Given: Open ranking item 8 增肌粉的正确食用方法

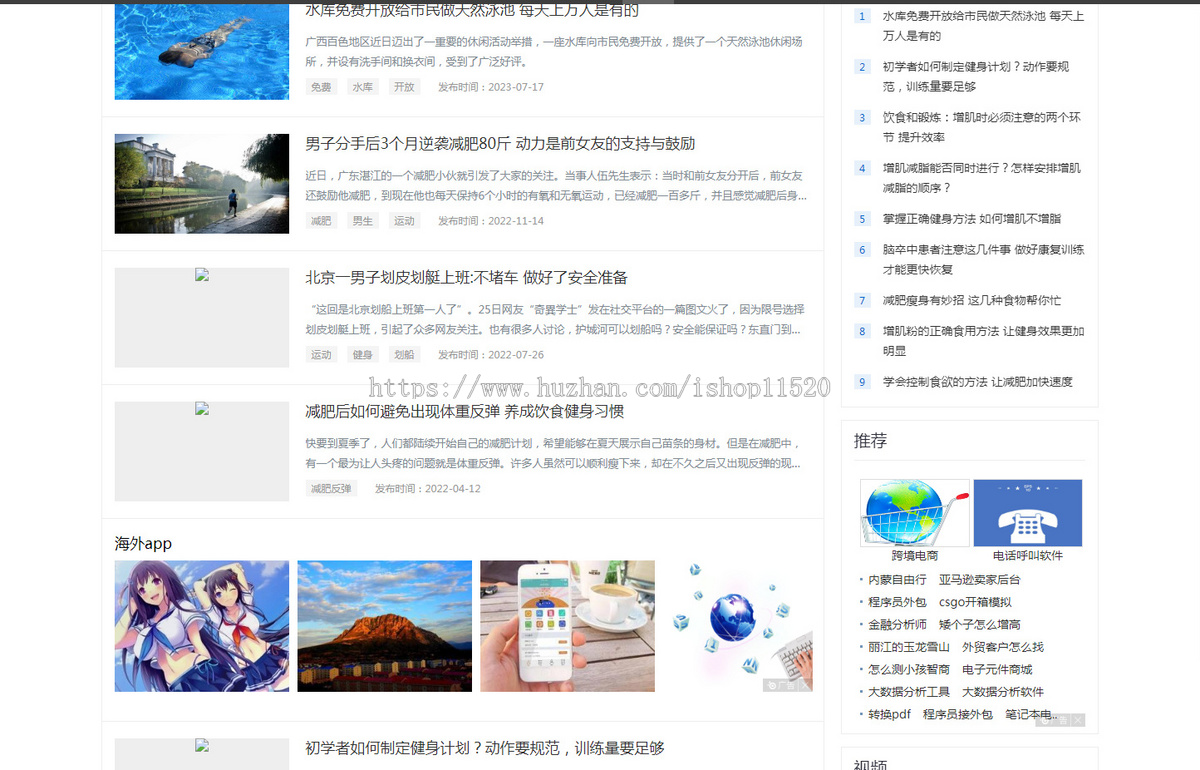Looking at the screenshot, I should 983,341.
